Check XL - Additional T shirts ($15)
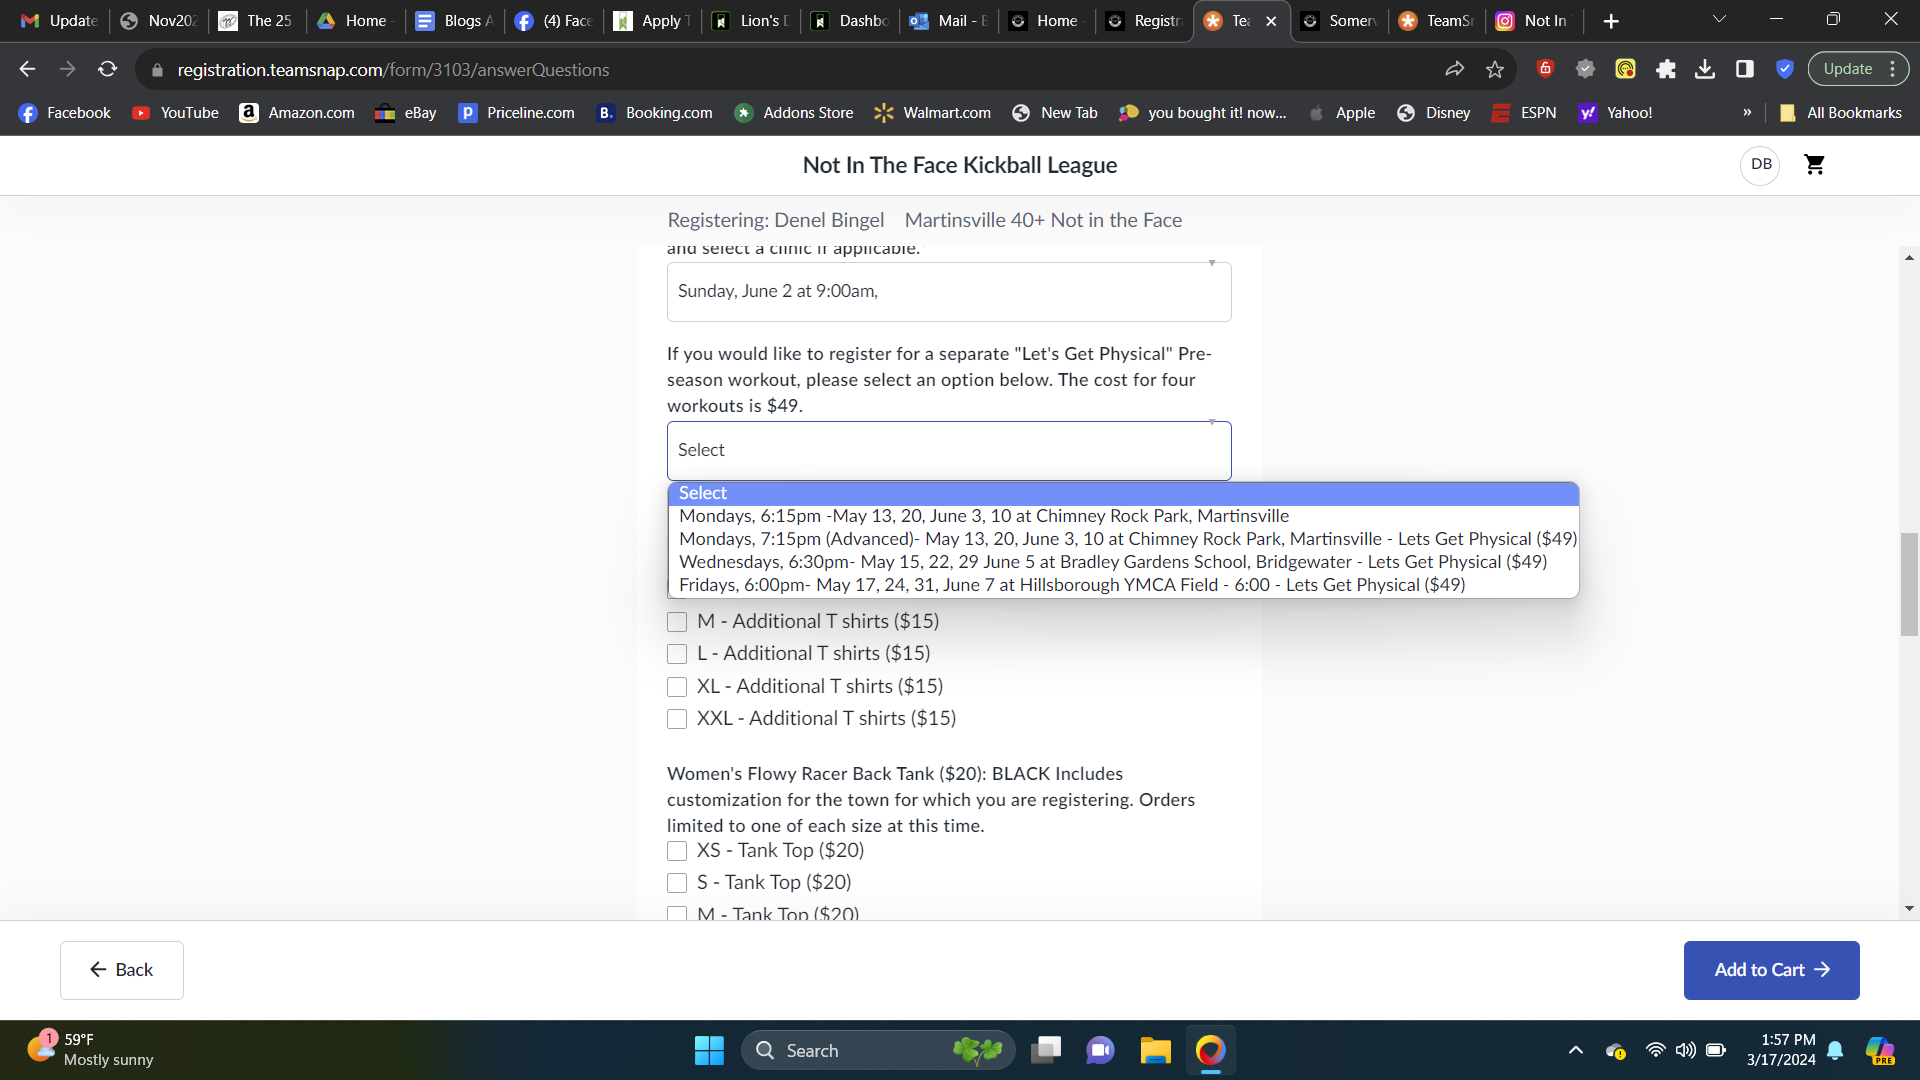Screen dimensions: 1920x1080 pos(677,687)
